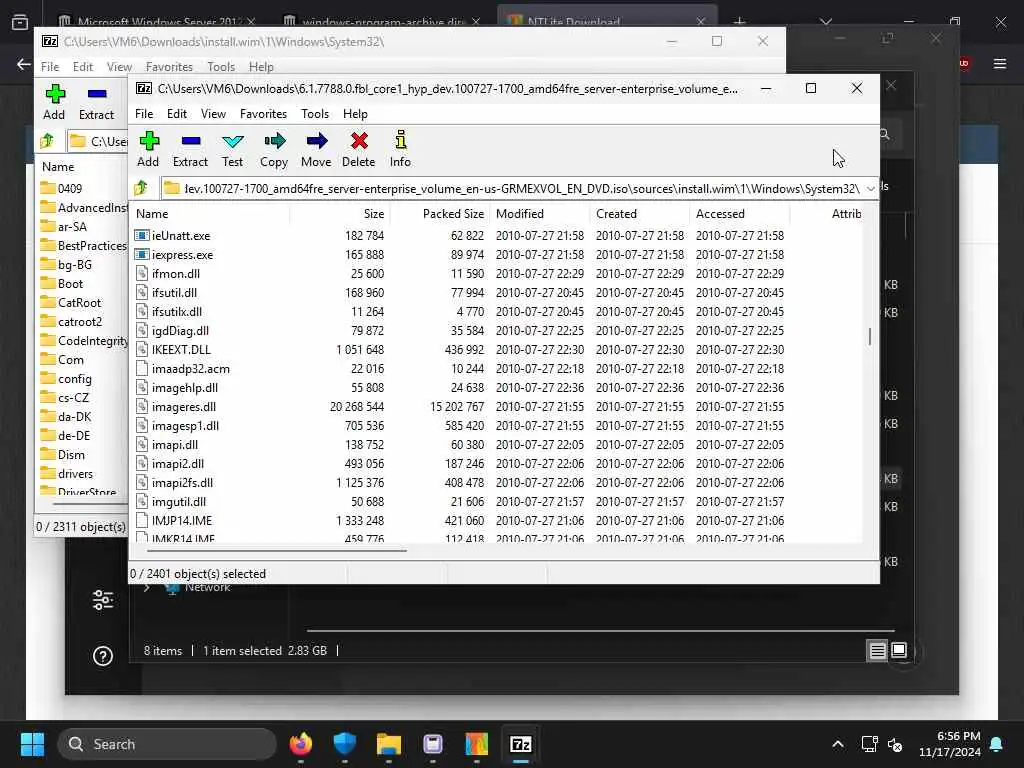The width and height of the screenshot is (1024, 768).
Task: Switch Explorer to details list view icon
Action: click(877, 650)
